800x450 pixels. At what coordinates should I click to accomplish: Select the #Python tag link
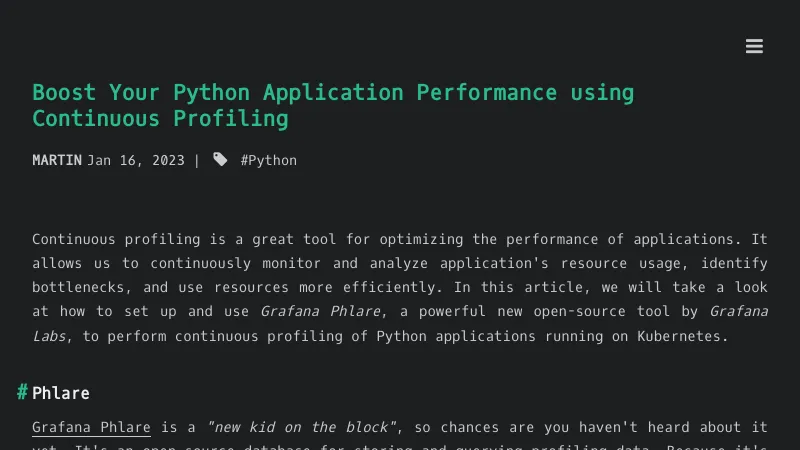pos(268,160)
